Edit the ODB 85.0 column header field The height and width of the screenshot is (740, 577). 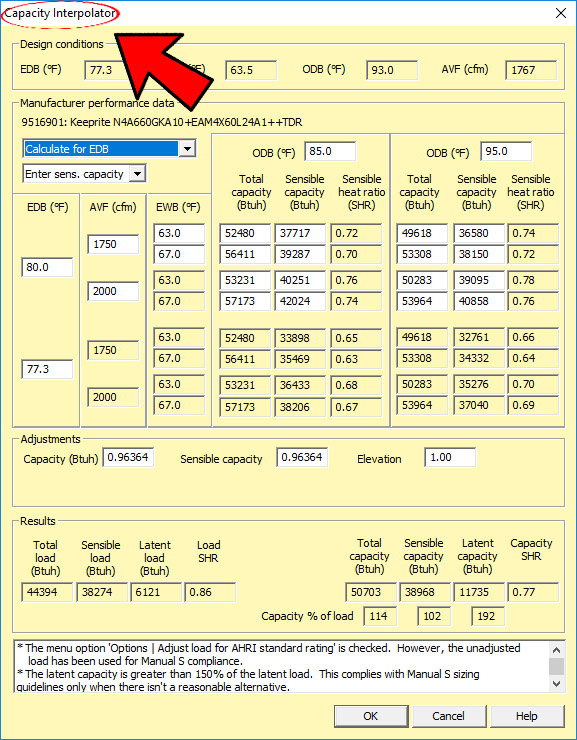(330, 152)
